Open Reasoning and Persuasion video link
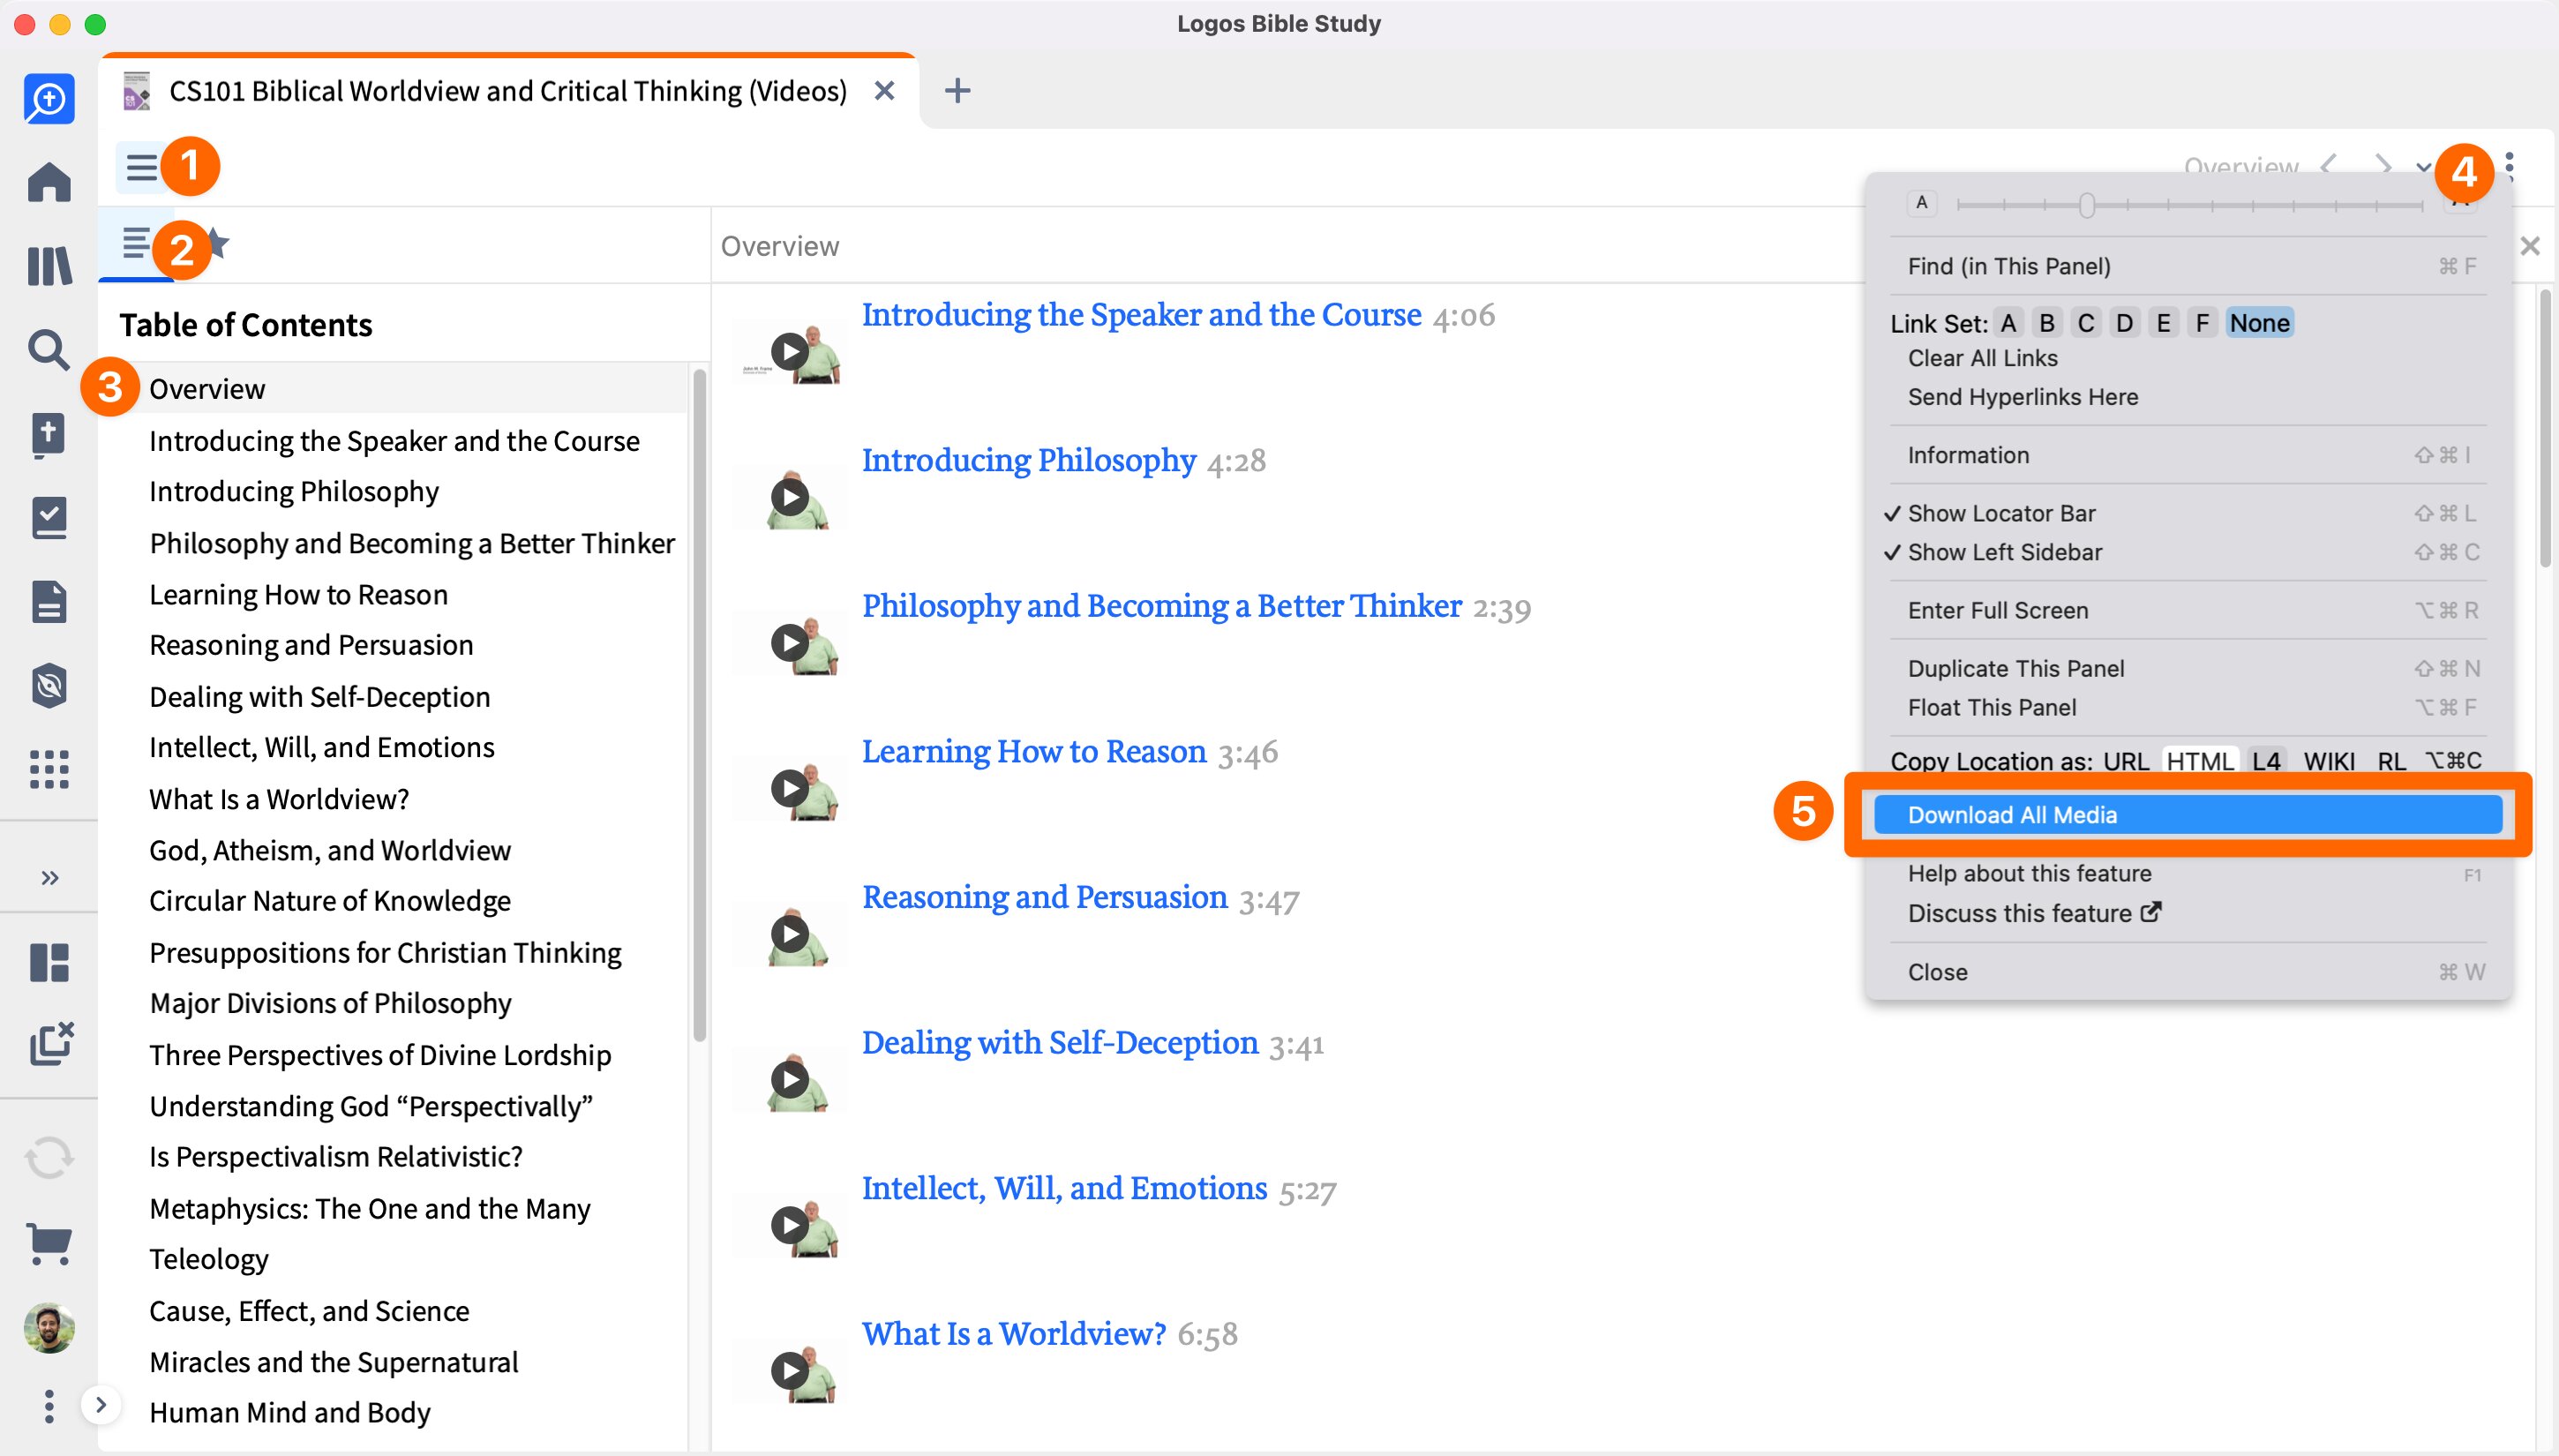The image size is (2559, 1456). click(1045, 897)
